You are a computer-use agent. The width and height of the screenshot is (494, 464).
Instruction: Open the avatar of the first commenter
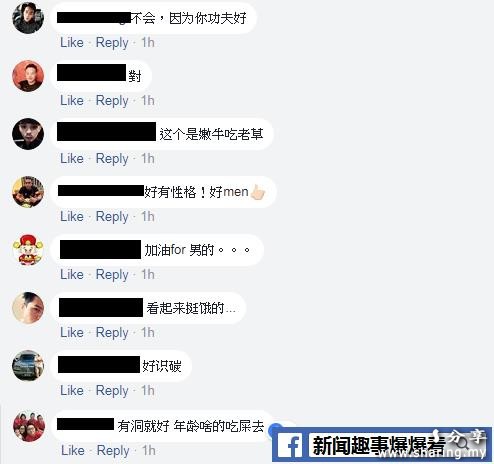[x=28, y=18]
